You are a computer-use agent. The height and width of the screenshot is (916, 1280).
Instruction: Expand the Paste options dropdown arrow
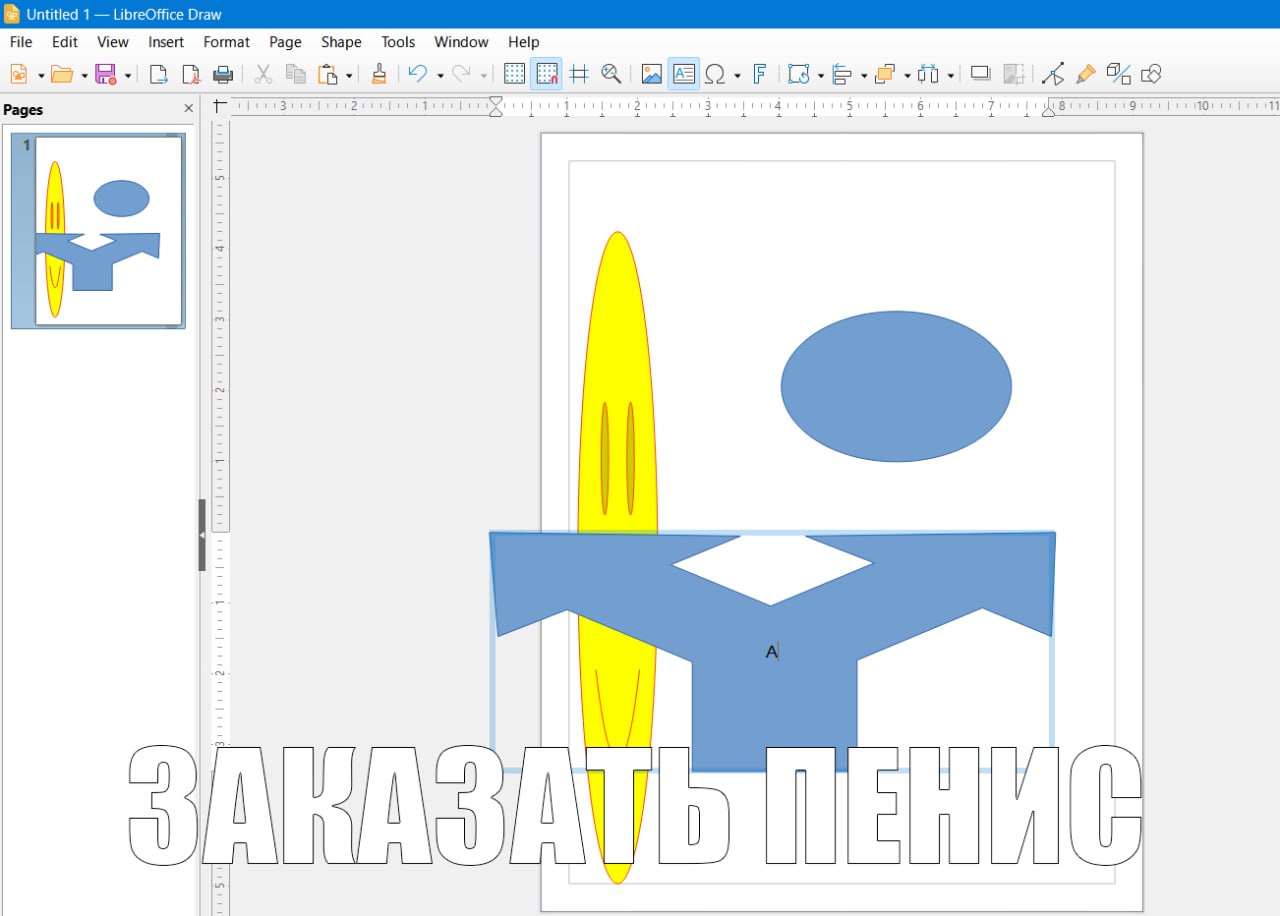coord(349,75)
